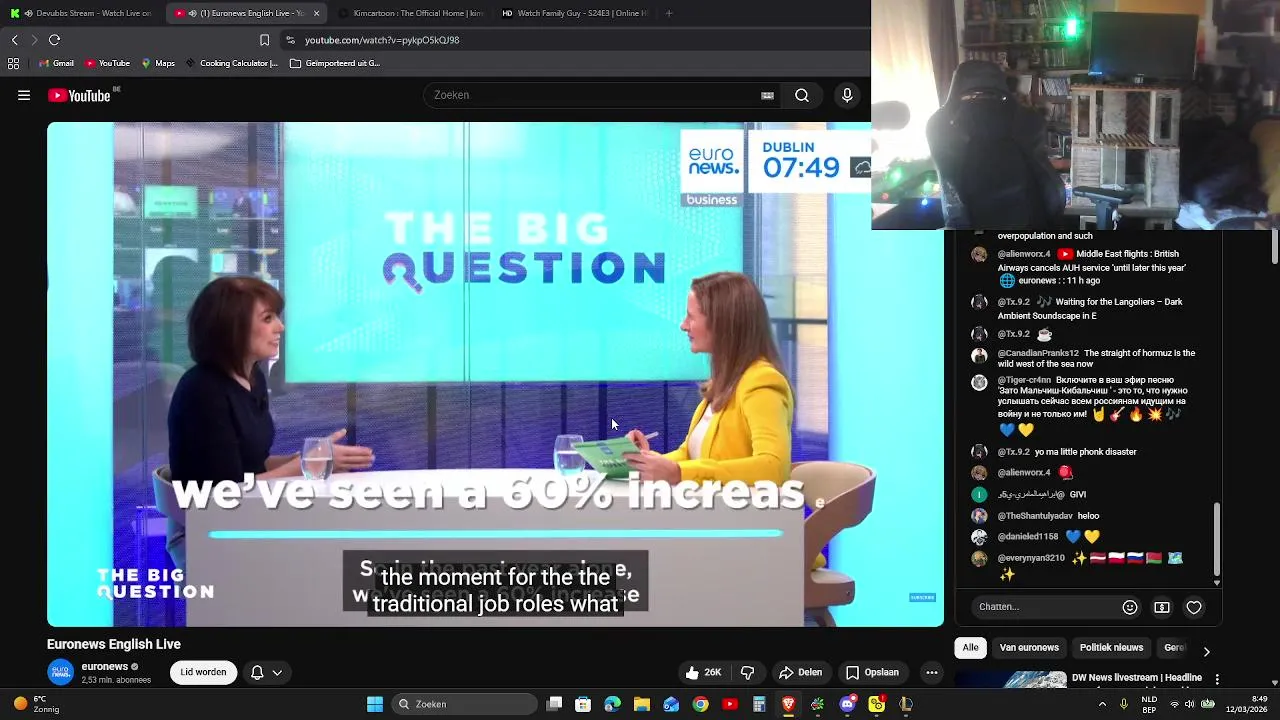Viewport: 1280px width, 720px height.
Task: Open Discord from the taskbar
Action: click(x=847, y=704)
